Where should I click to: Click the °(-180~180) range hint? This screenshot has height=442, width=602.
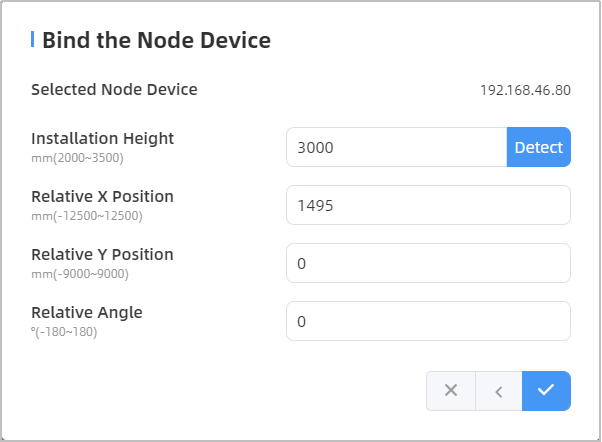coord(64,331)
